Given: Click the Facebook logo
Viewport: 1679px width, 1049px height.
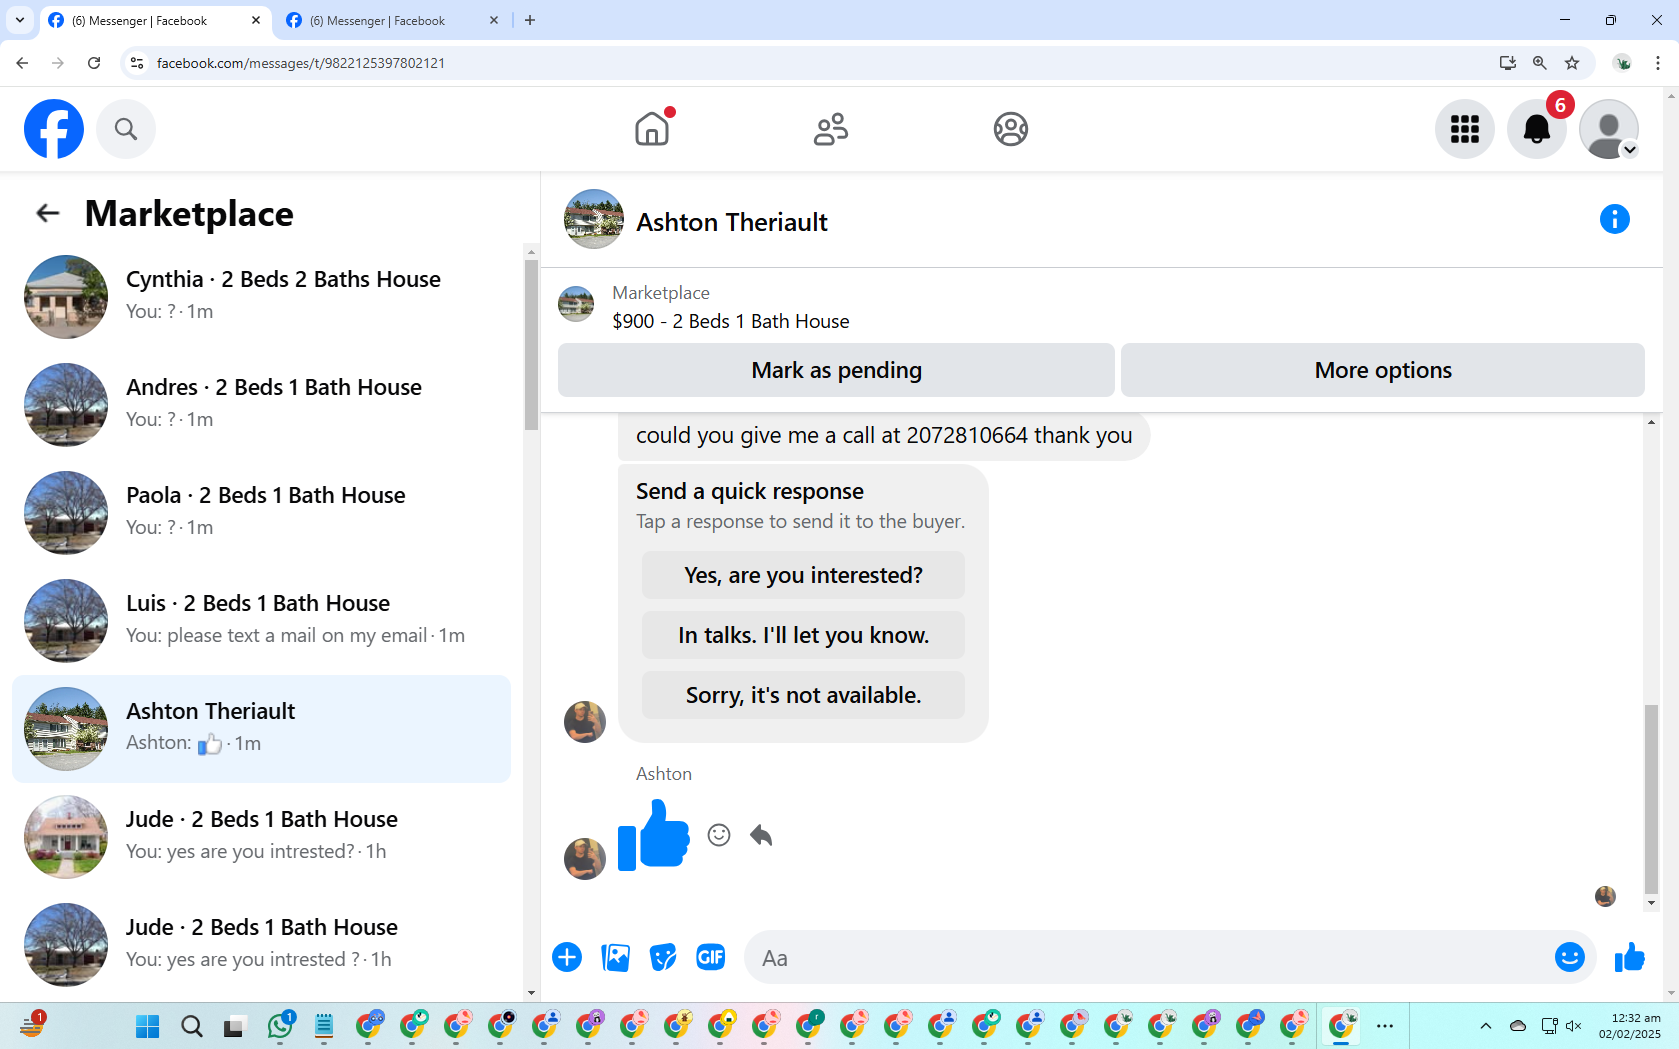Looking at the screenshot, I should [54, 129].
